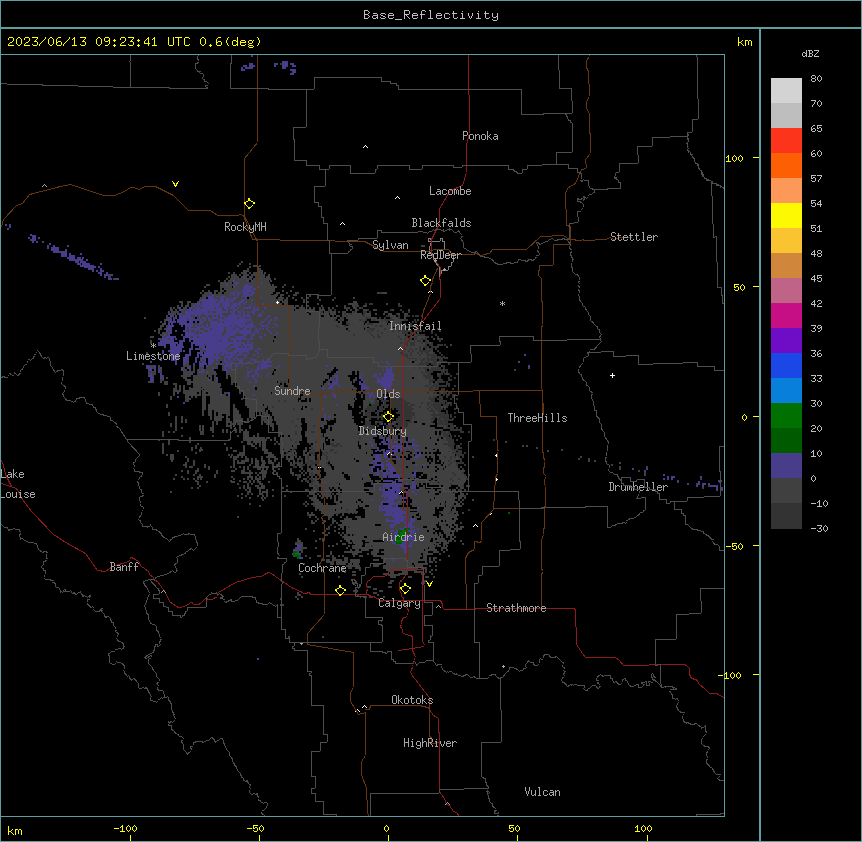Click the Calgary city label

pos(399,603)
